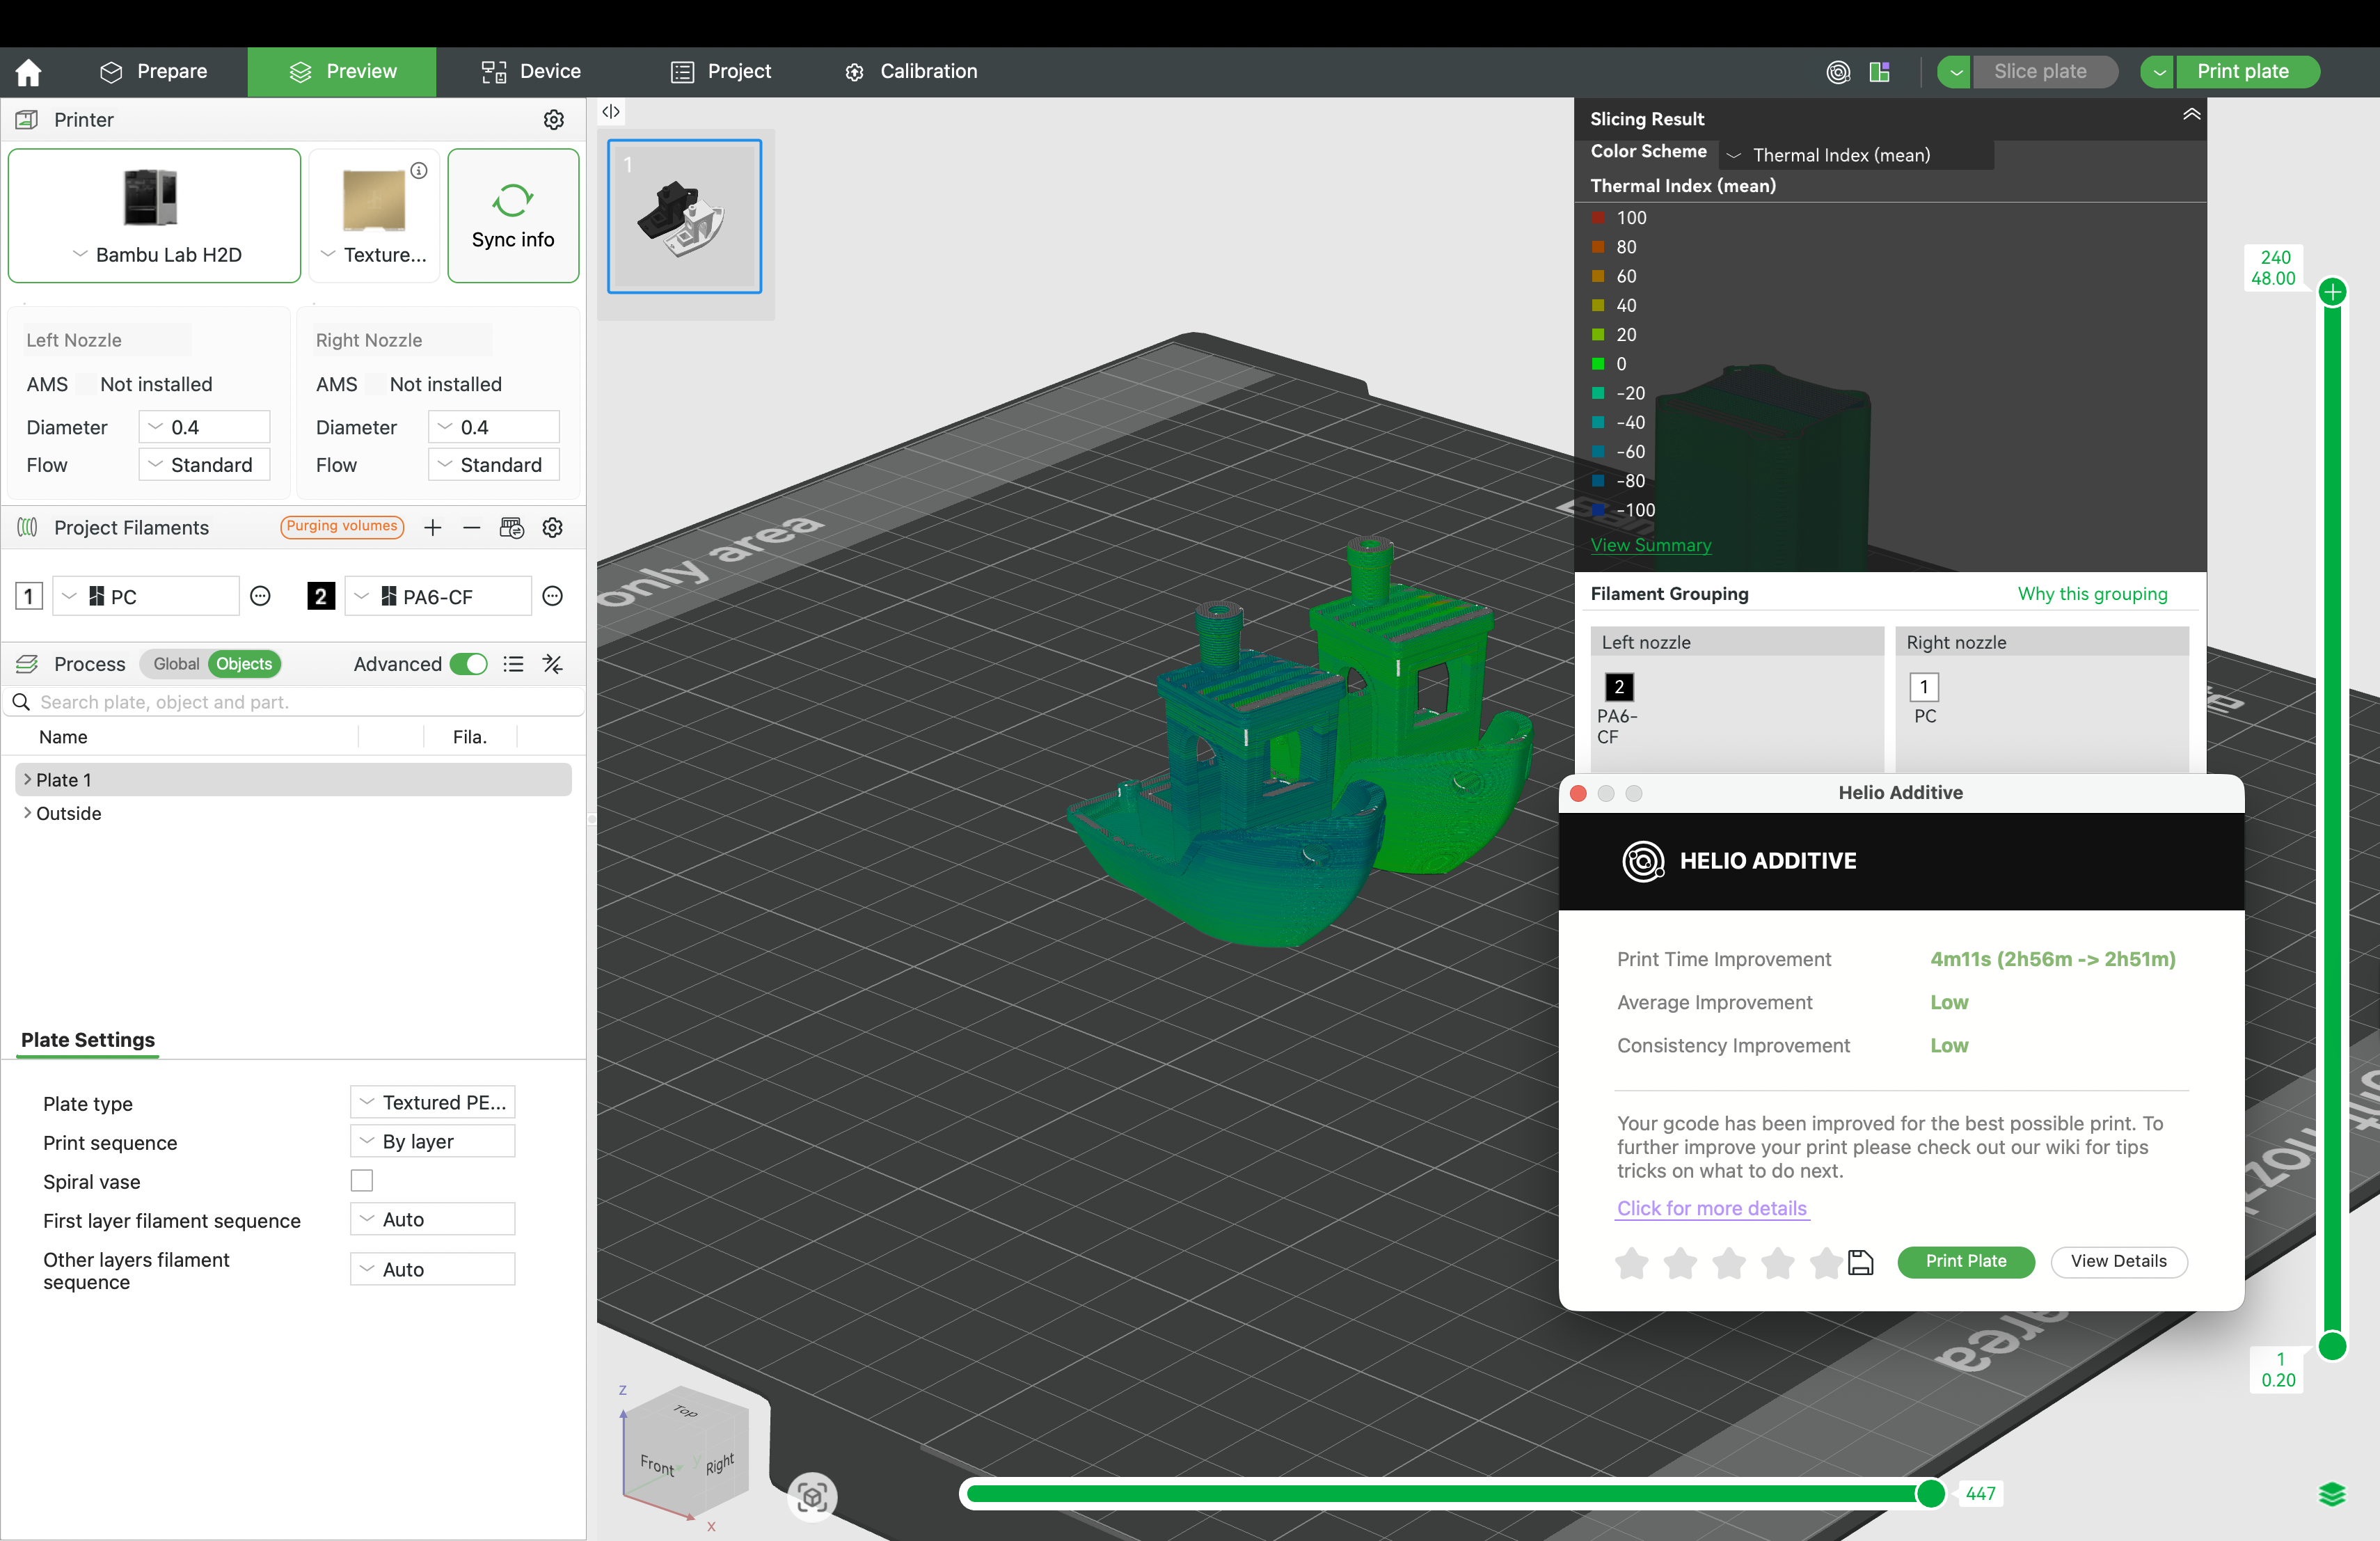Open the Print sequence dropdown
The width and height of the screenshot is (2380, 1541).
coord(432,1142)
